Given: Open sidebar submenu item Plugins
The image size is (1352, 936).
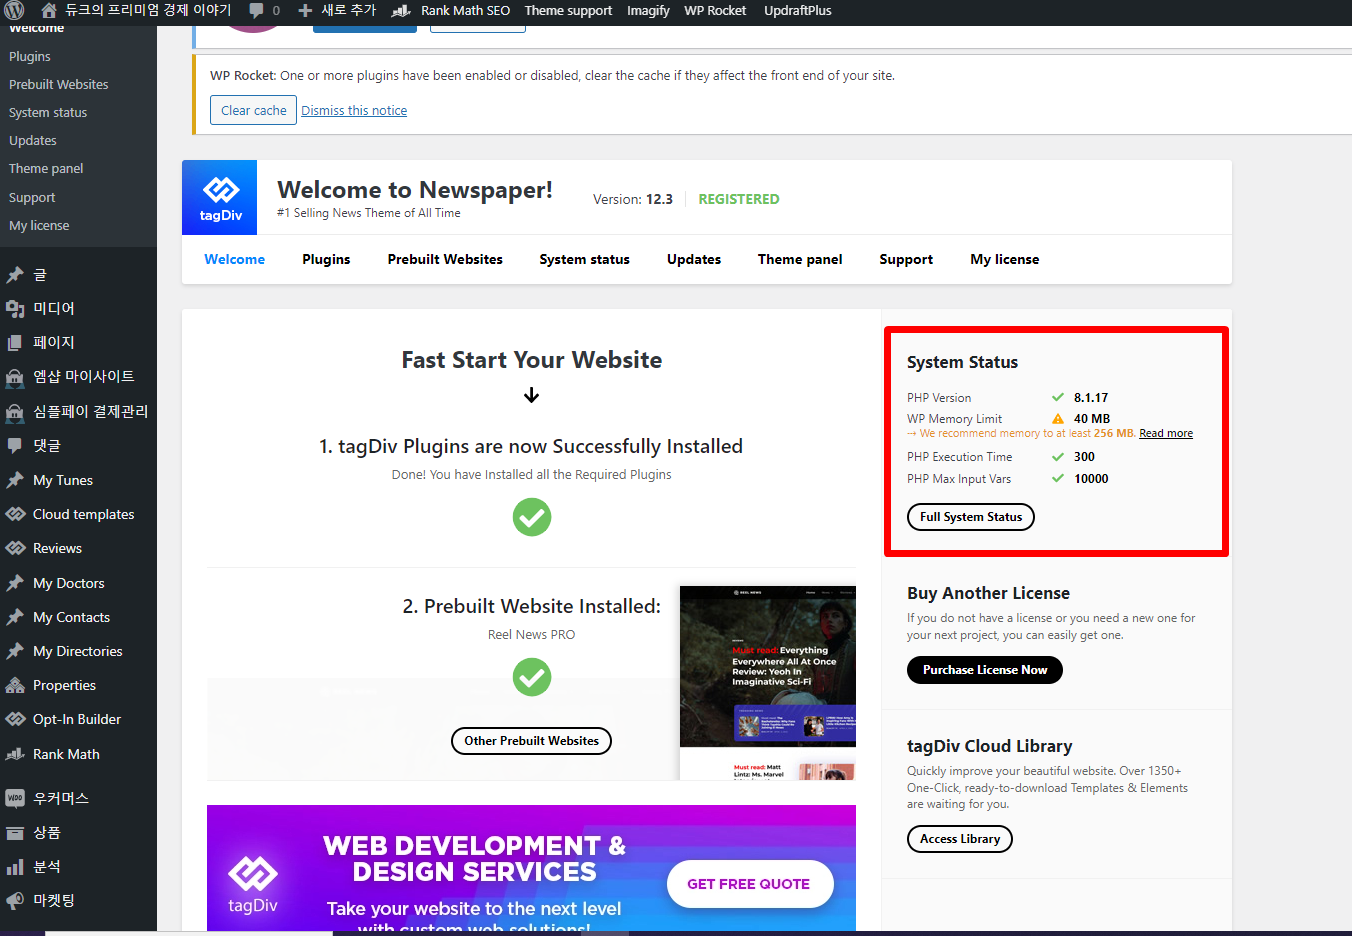Looking at the screenshot, I should (x=30, y=57).
